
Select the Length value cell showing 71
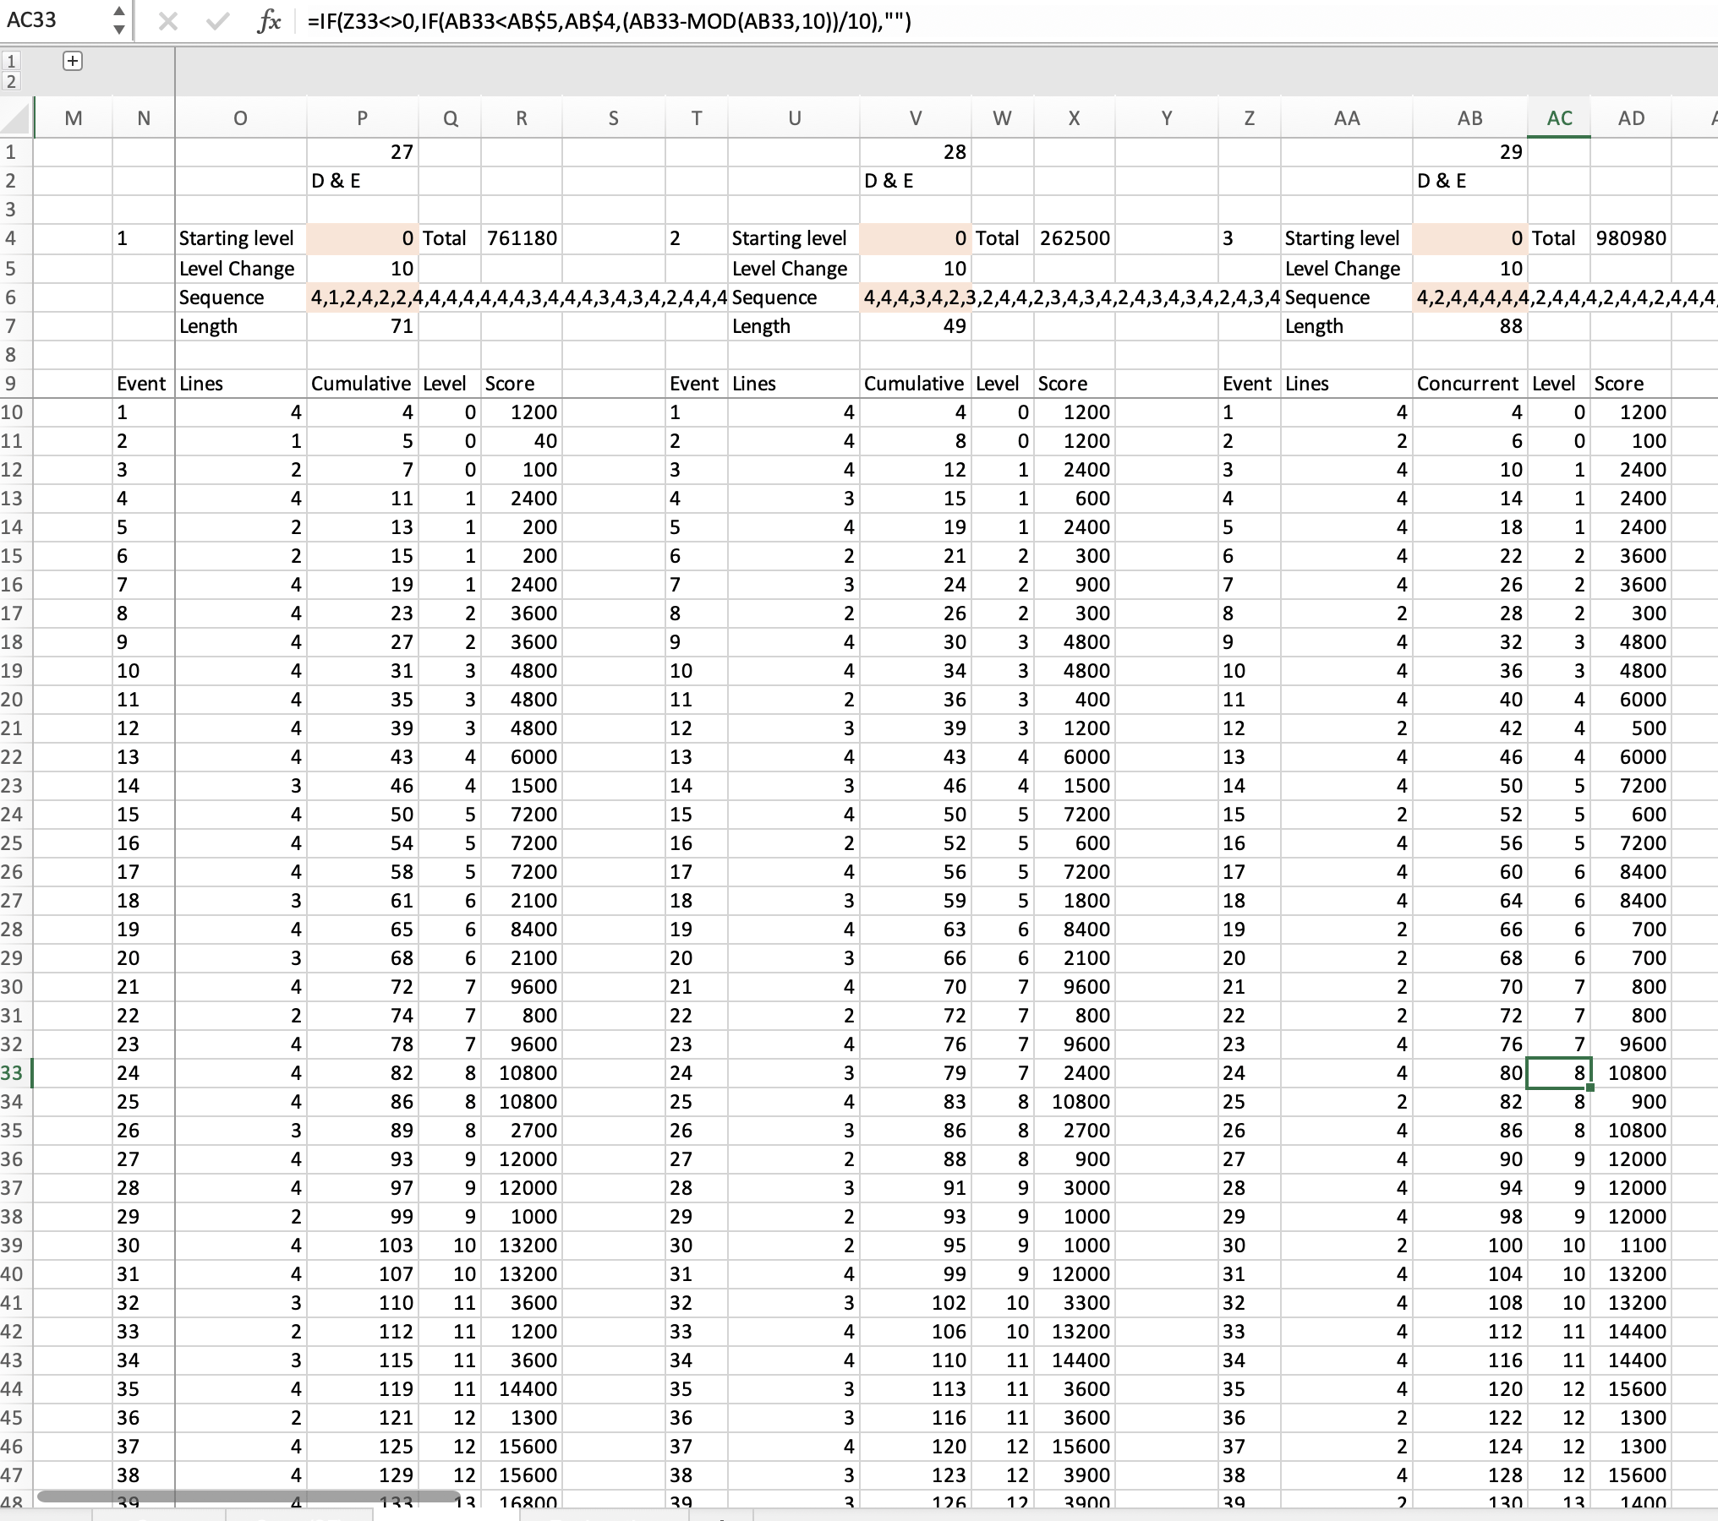[361, 326]
